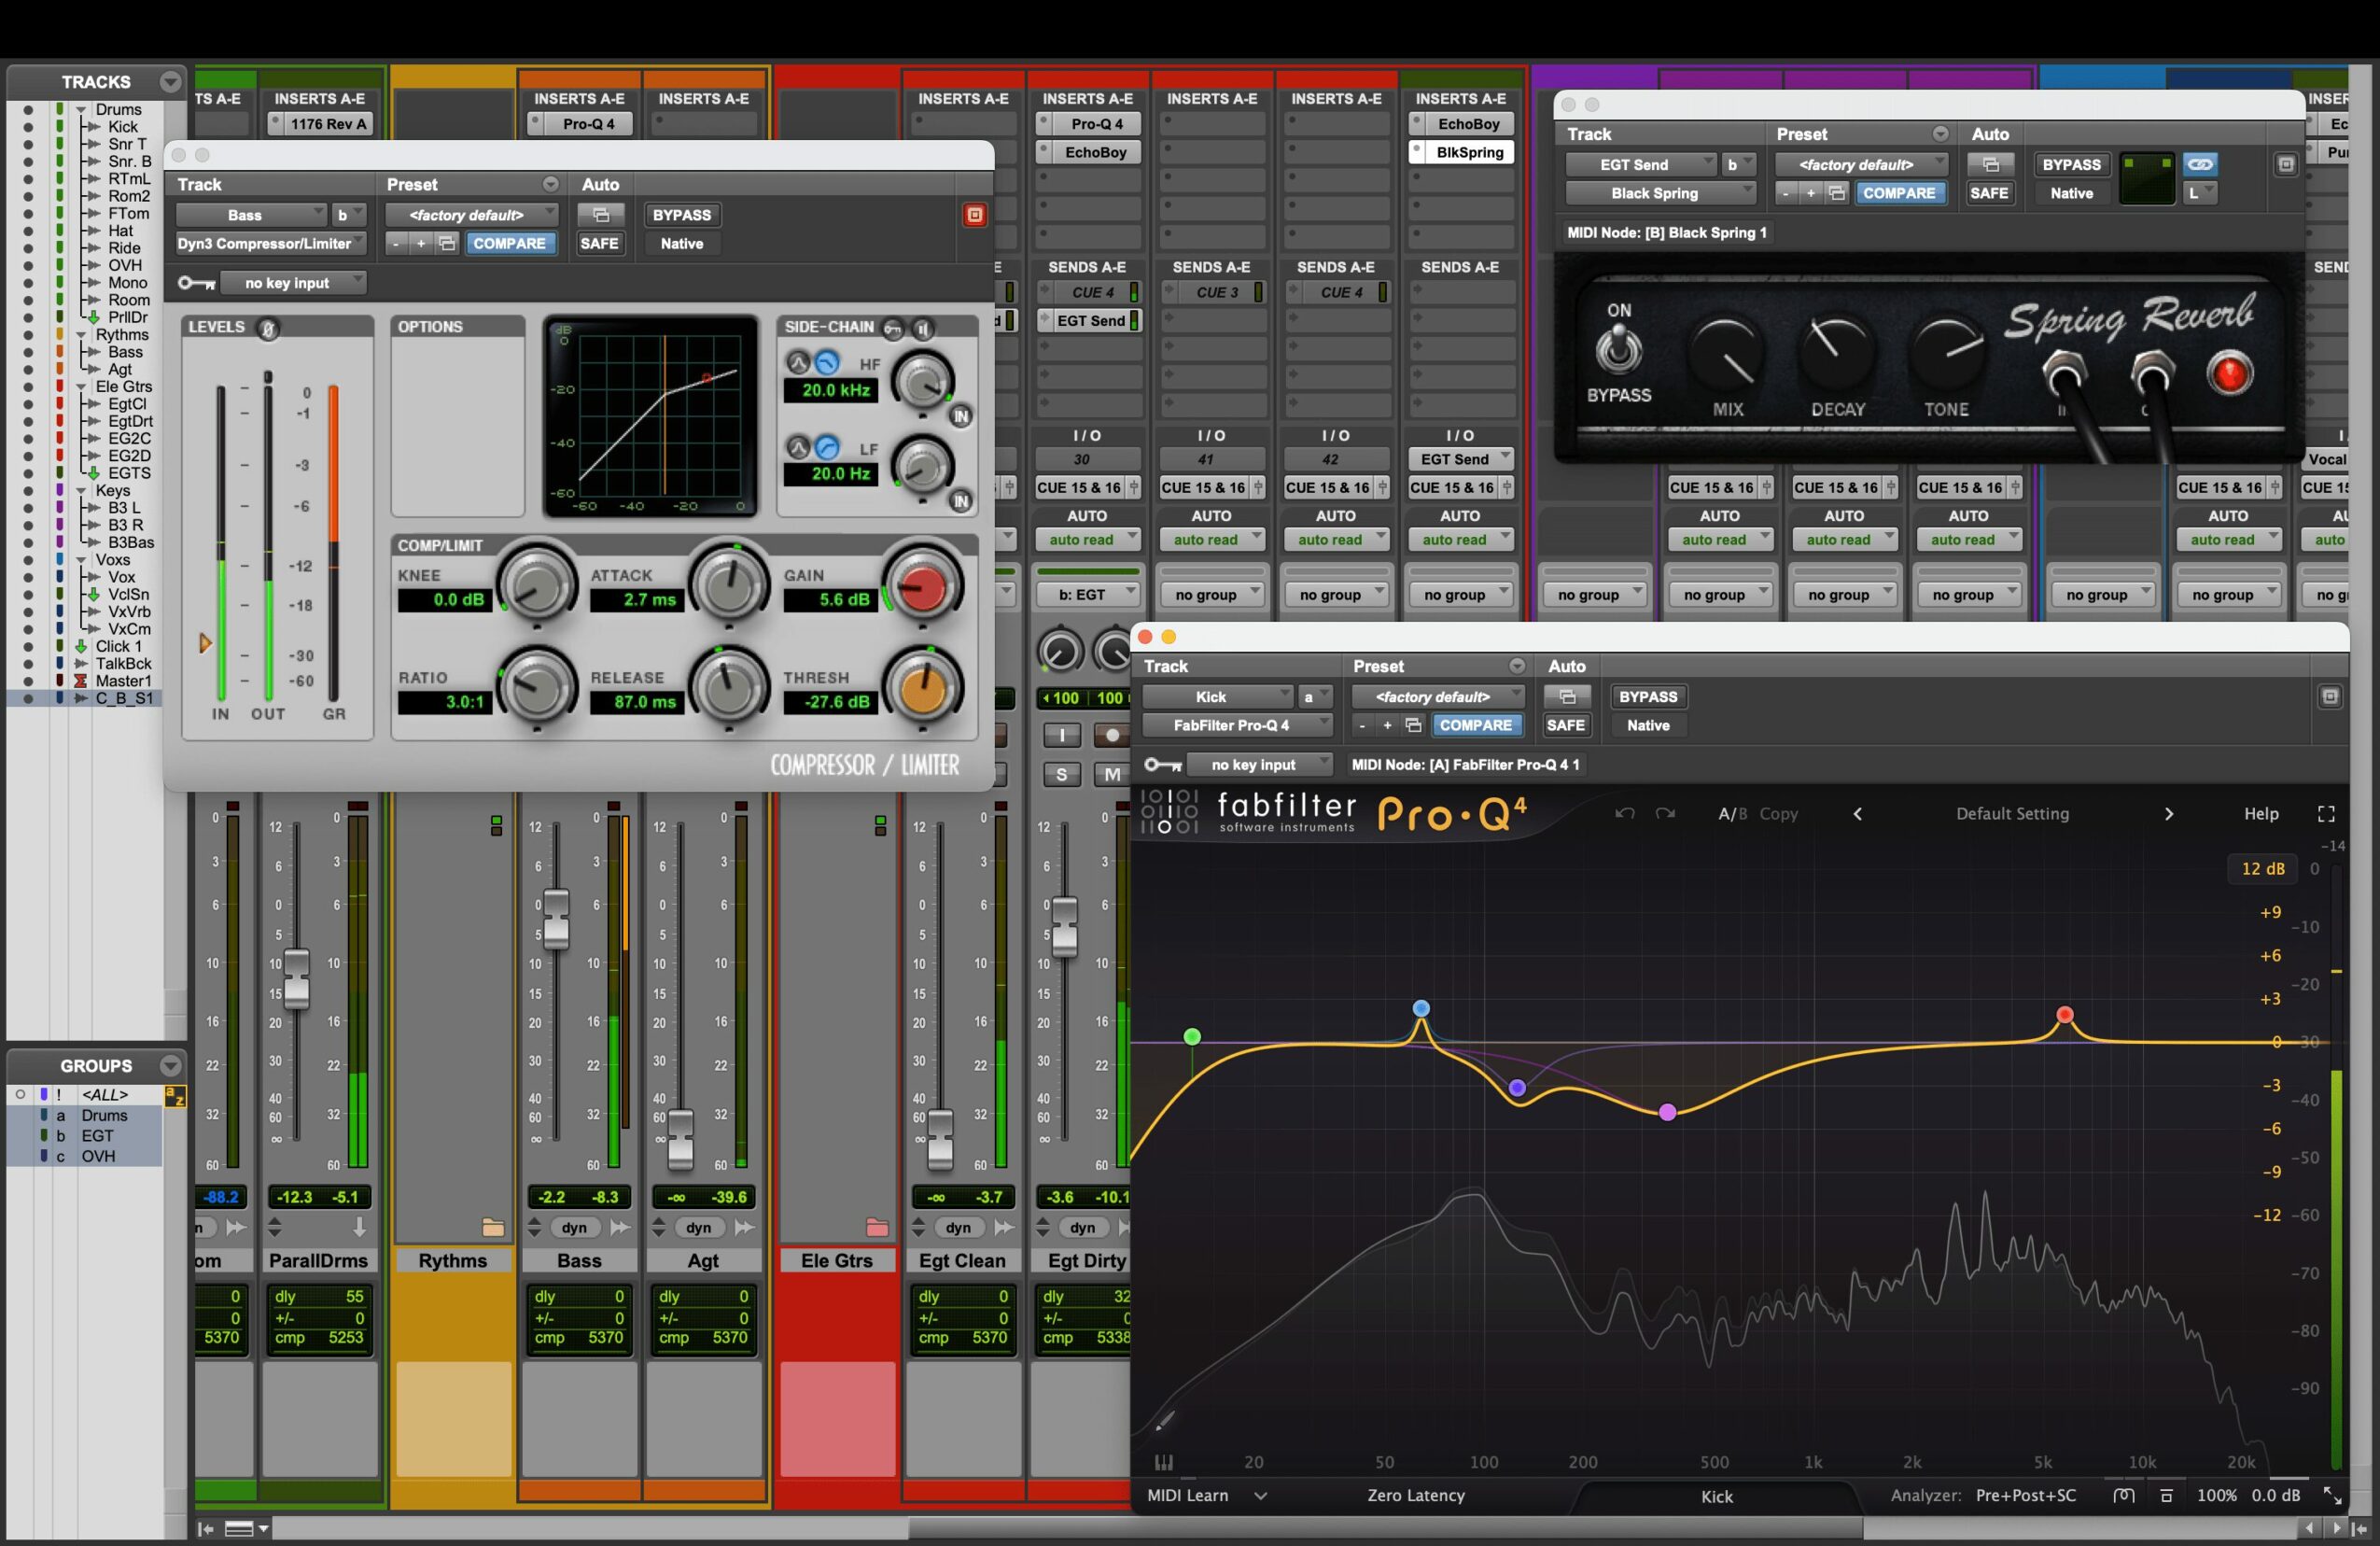Viewport: 2380px width, 1546px height.
Task: Bypass the Dyn3 Compressor/Limiter plugin
Action: click(x=681, y=215)
